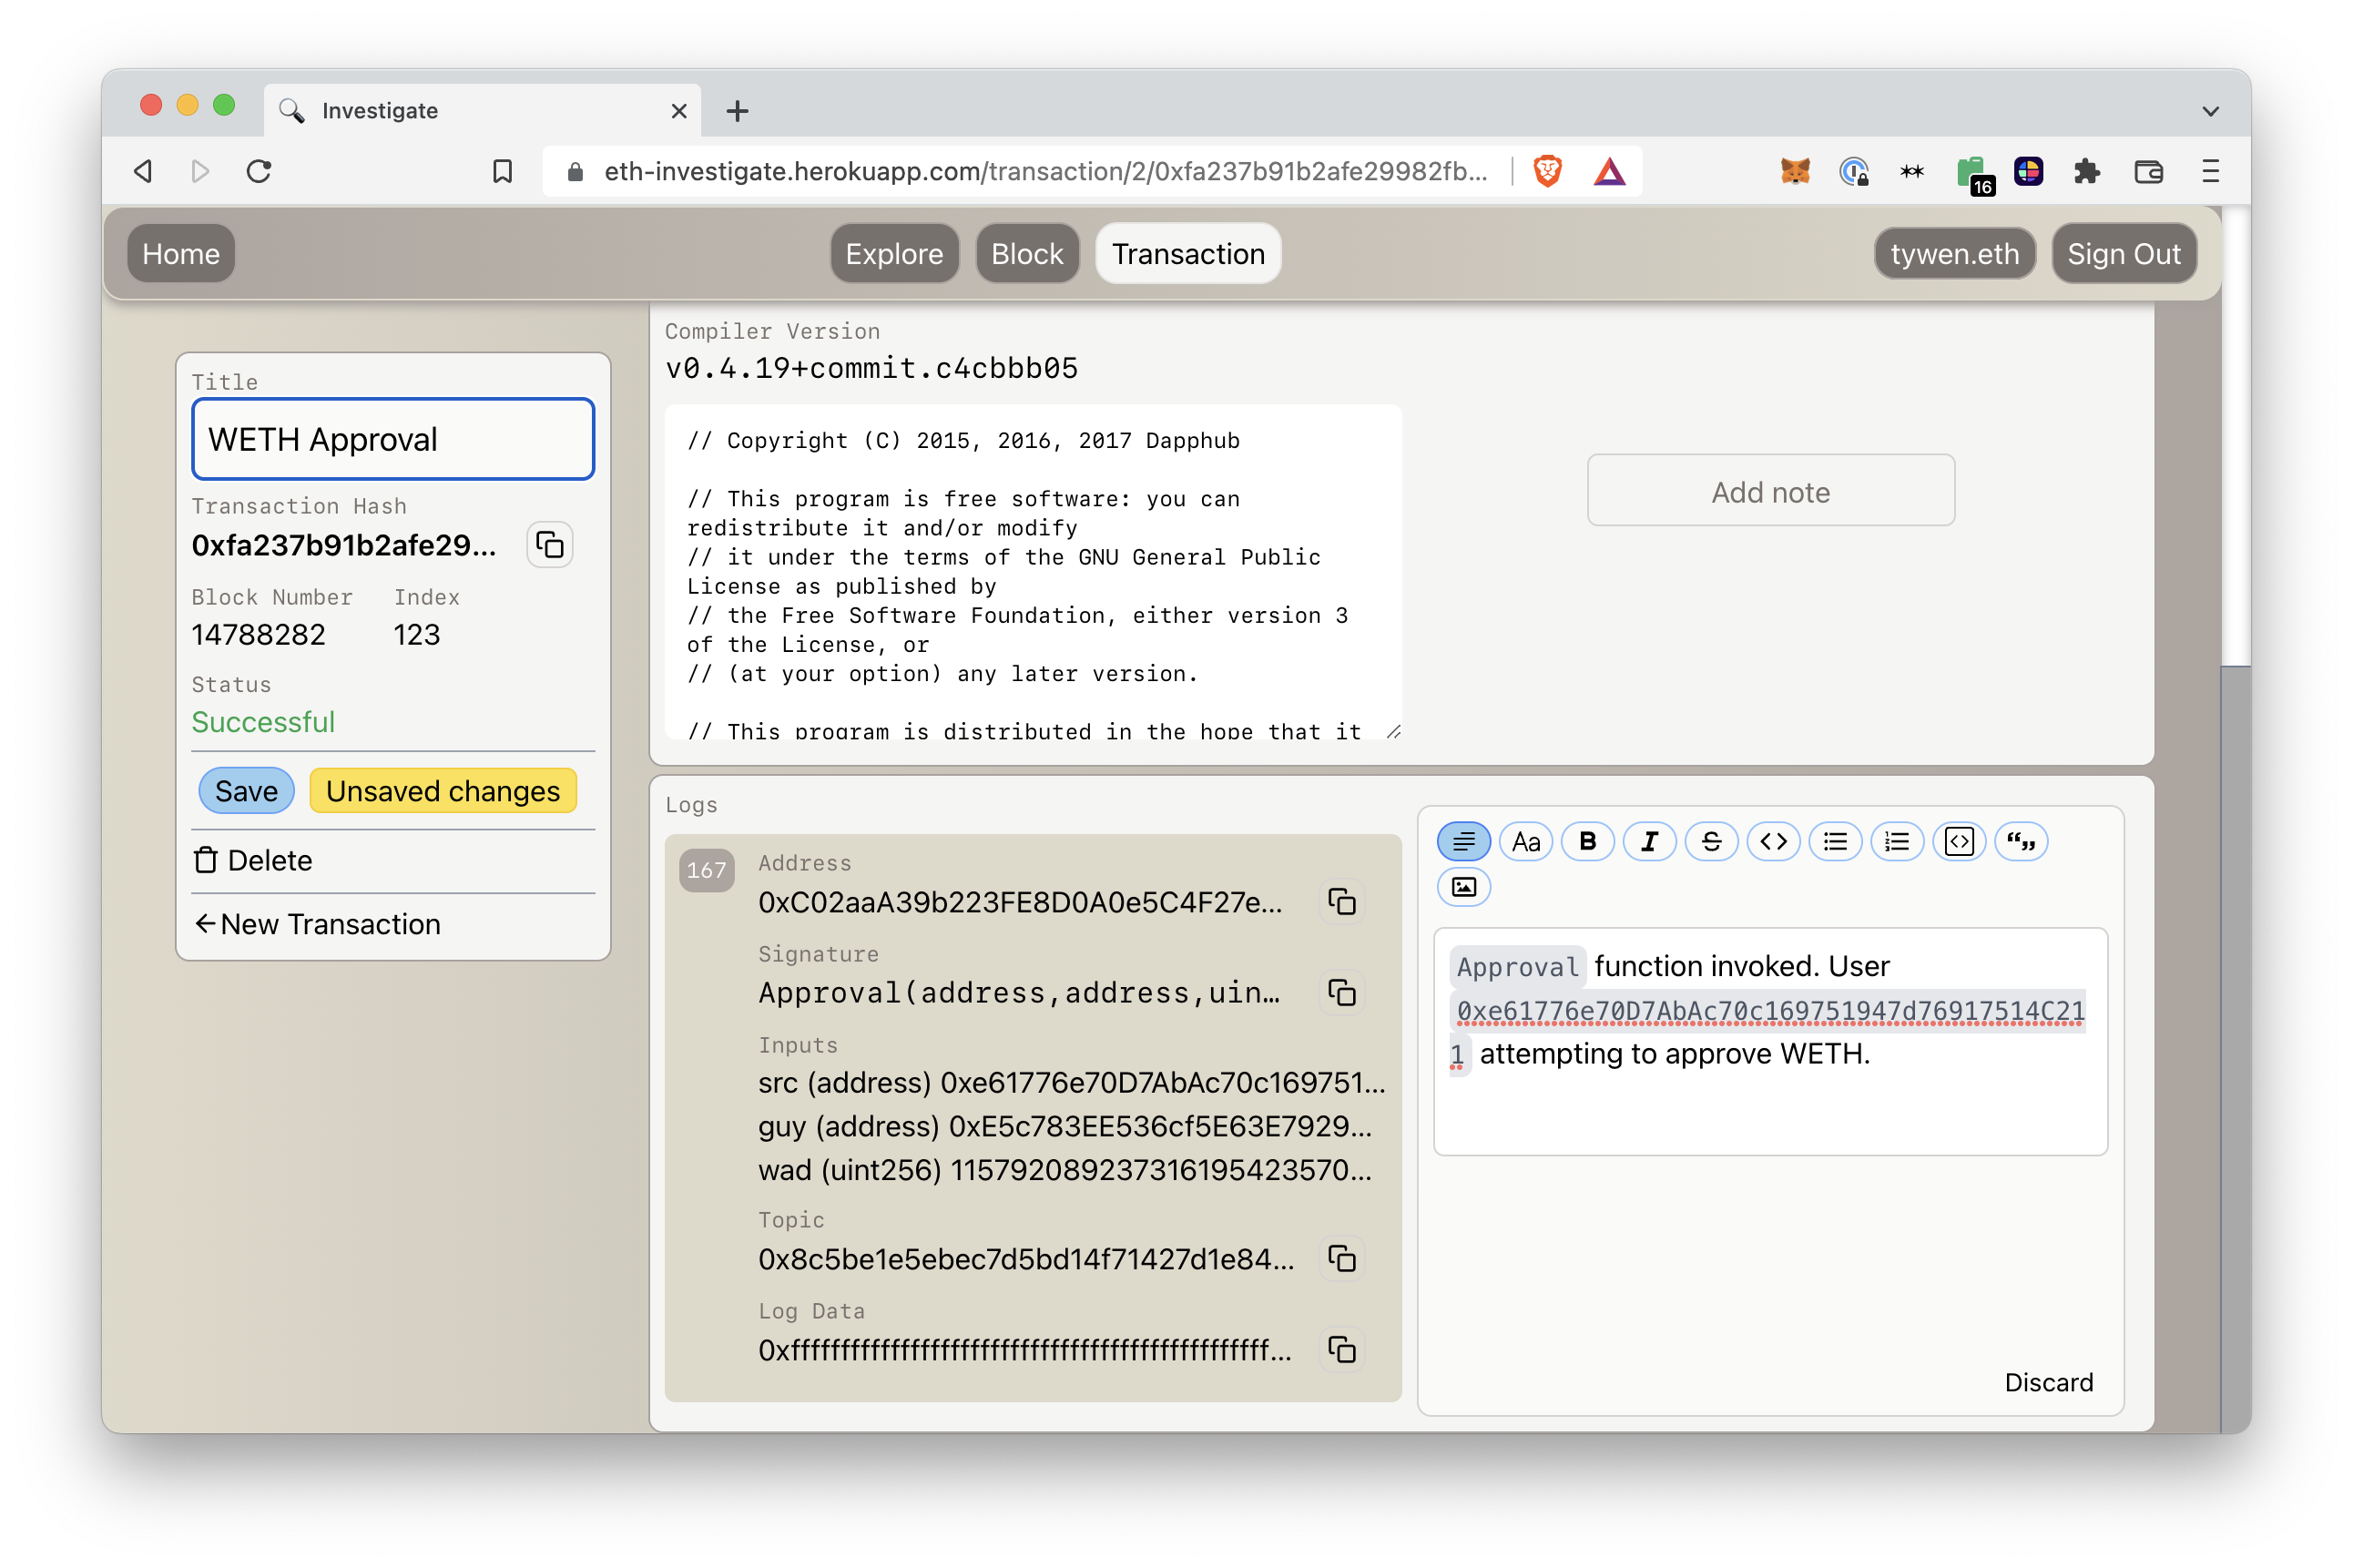Click block number 14788282
Viewport: 2353px width, 1568px height.
pos(259,635)
